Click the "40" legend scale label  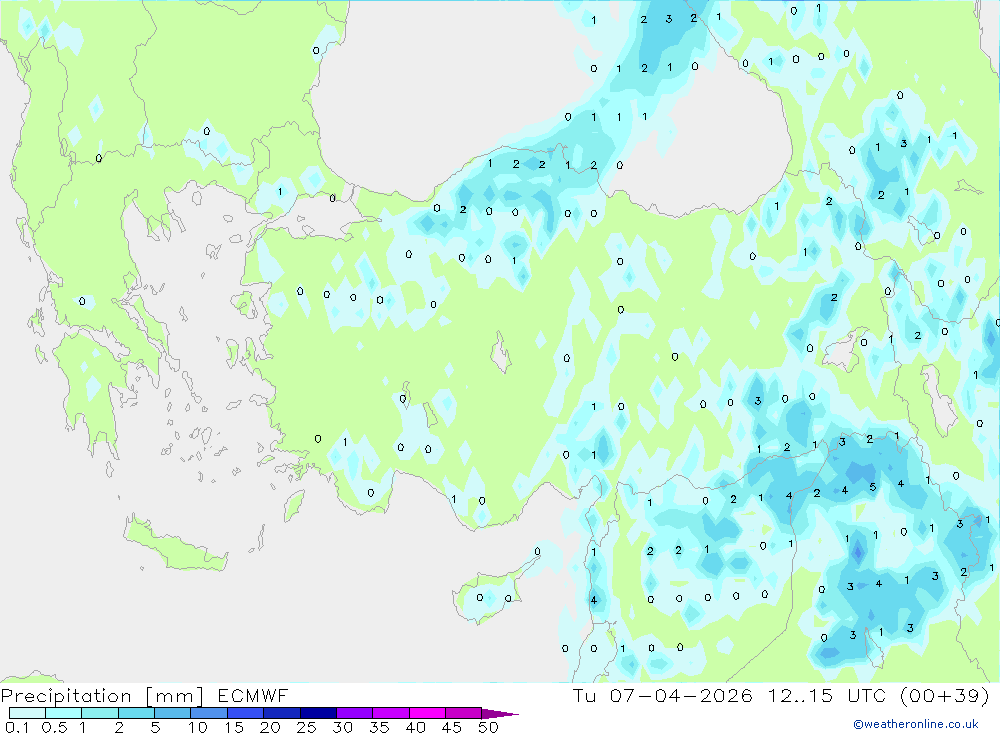pos(416,727)
